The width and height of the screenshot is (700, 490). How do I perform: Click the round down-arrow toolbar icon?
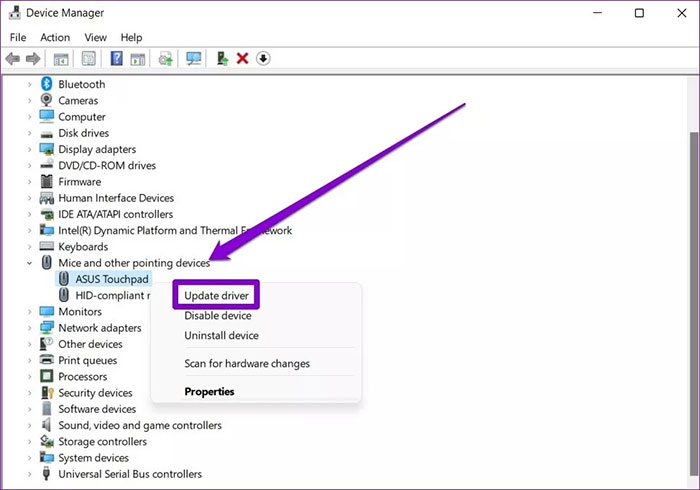click(x=263, y=59)
